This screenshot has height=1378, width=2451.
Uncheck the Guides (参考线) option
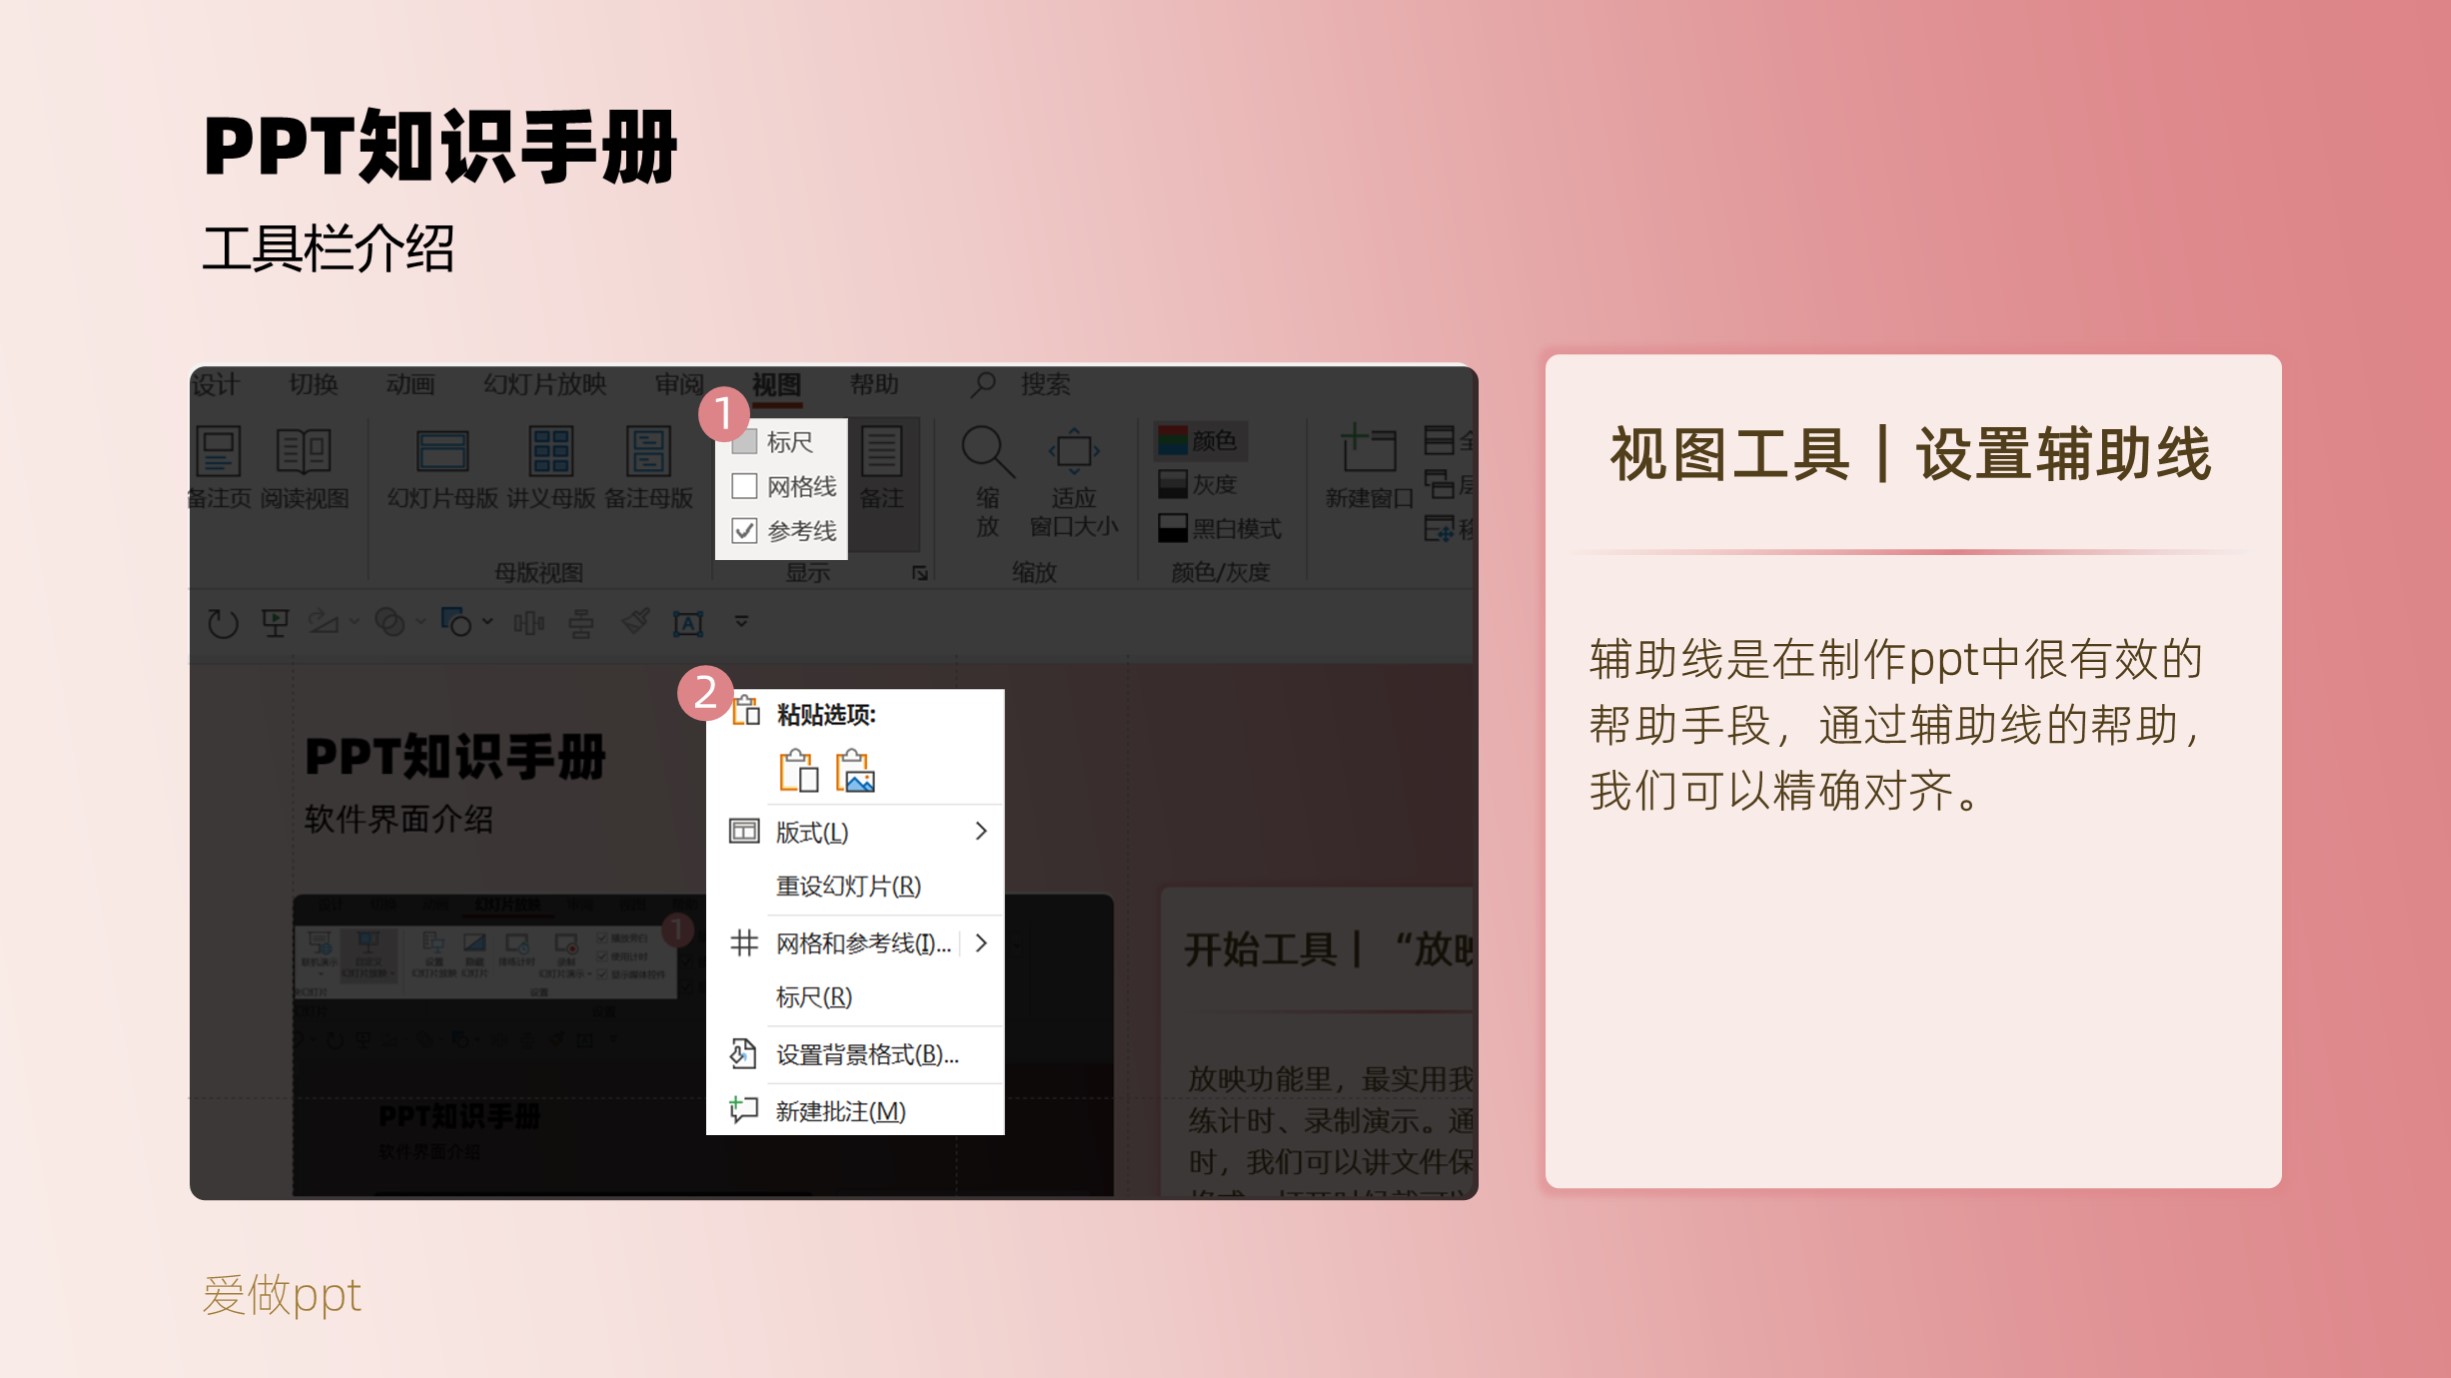point(743,531)
